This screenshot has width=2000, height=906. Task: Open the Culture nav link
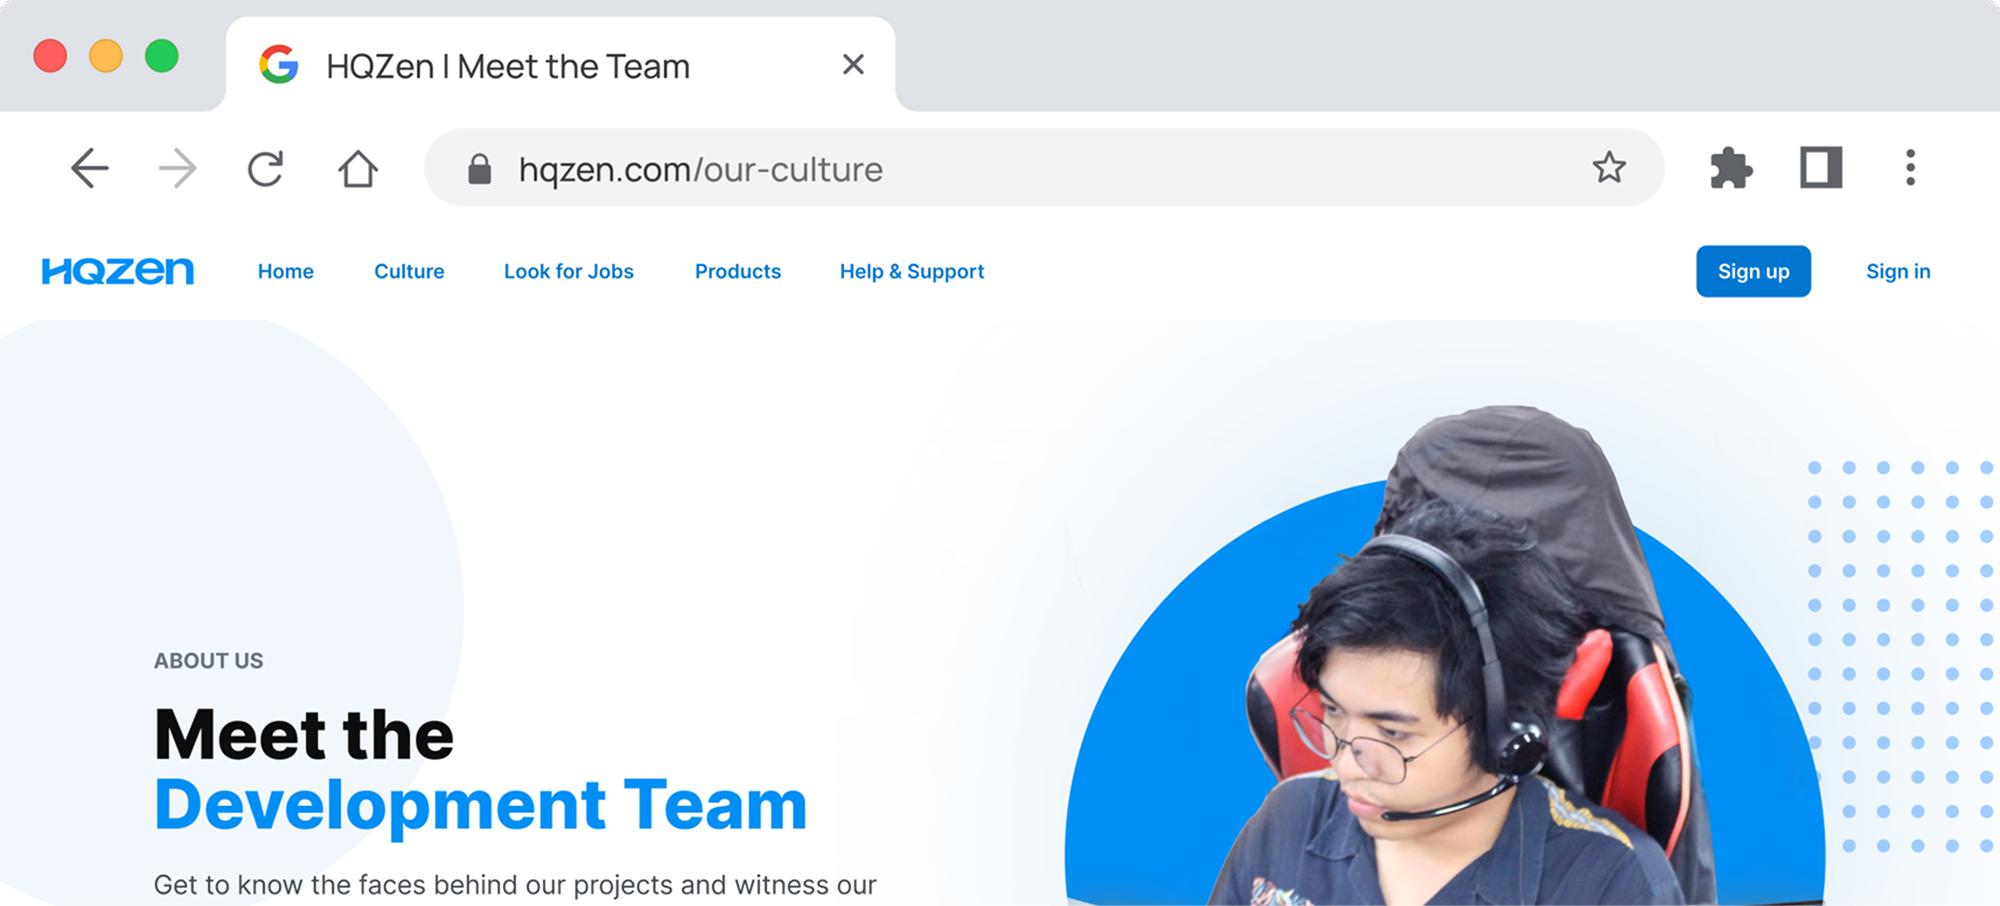pos(409,271)
